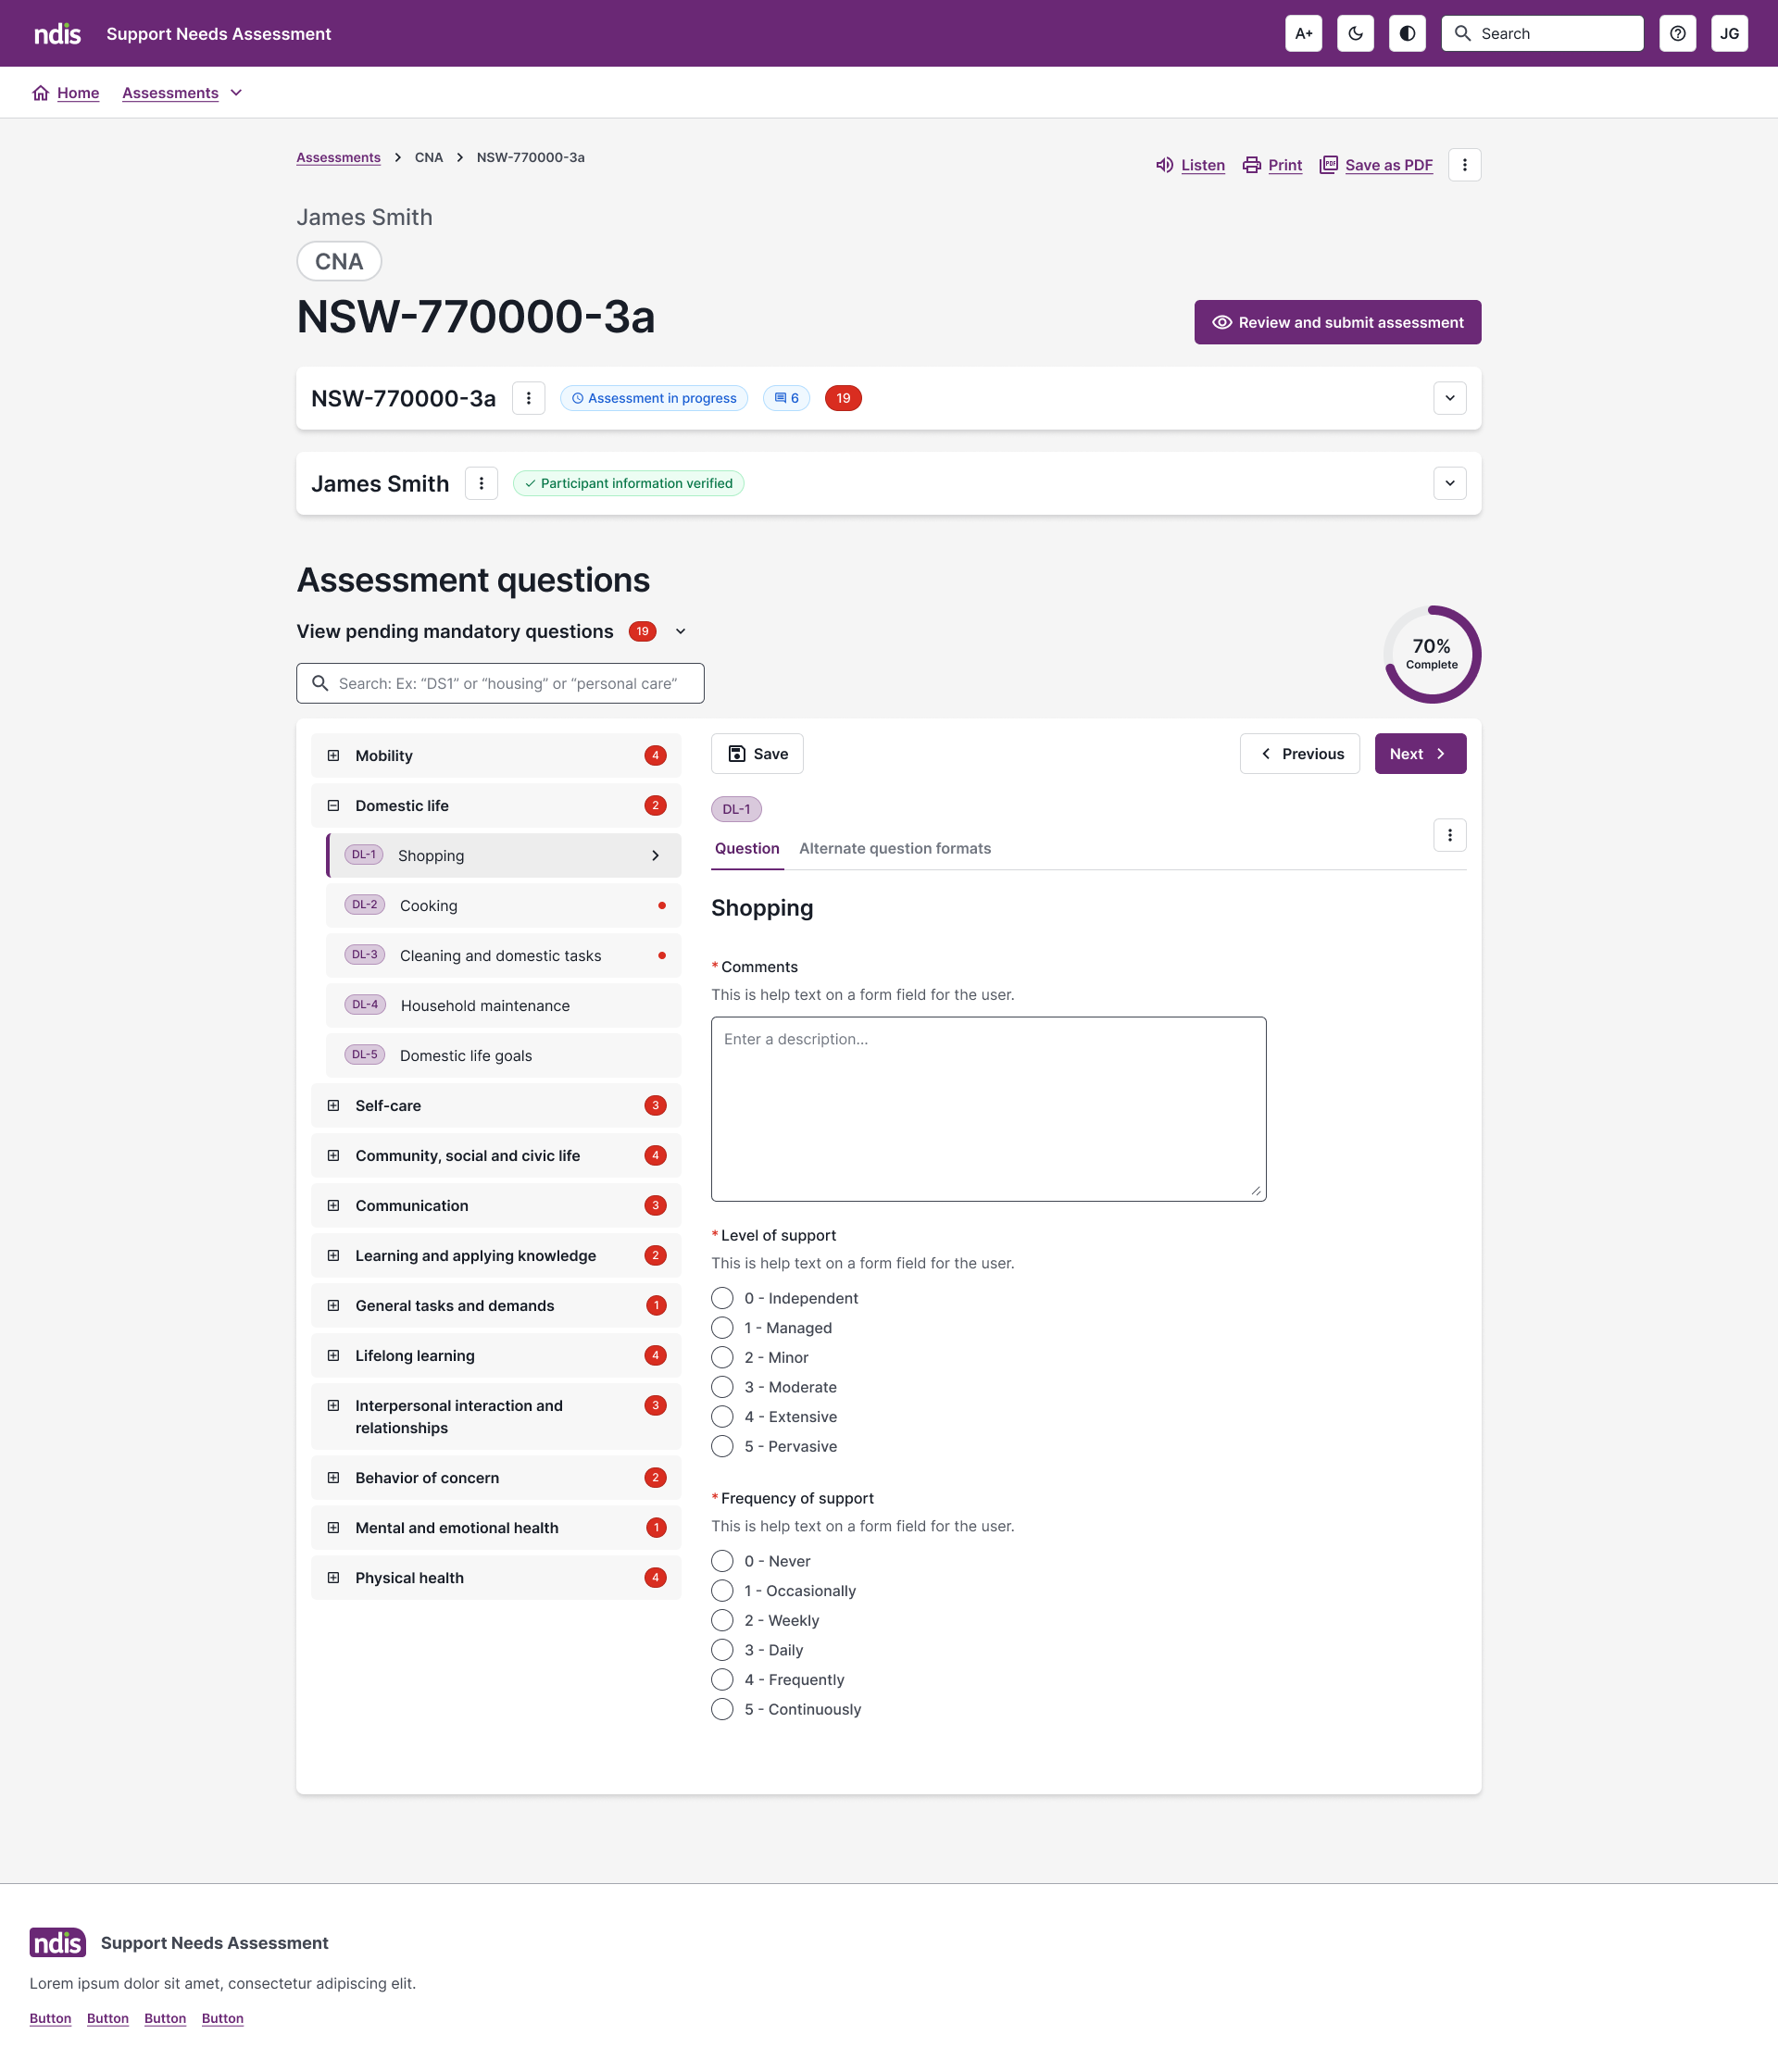Click Review and submit assessment button
This screenshot has width=1778, height=2072.
tap(1337, 322)
